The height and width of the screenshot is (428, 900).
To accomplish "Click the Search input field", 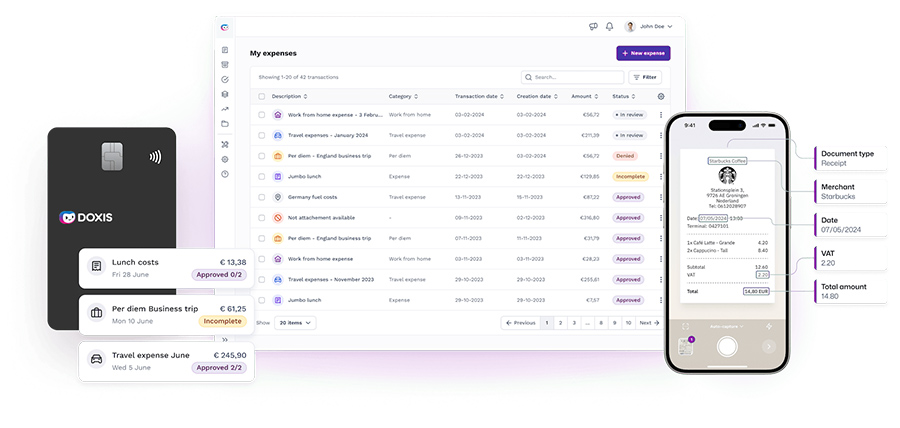I will 571,77.
